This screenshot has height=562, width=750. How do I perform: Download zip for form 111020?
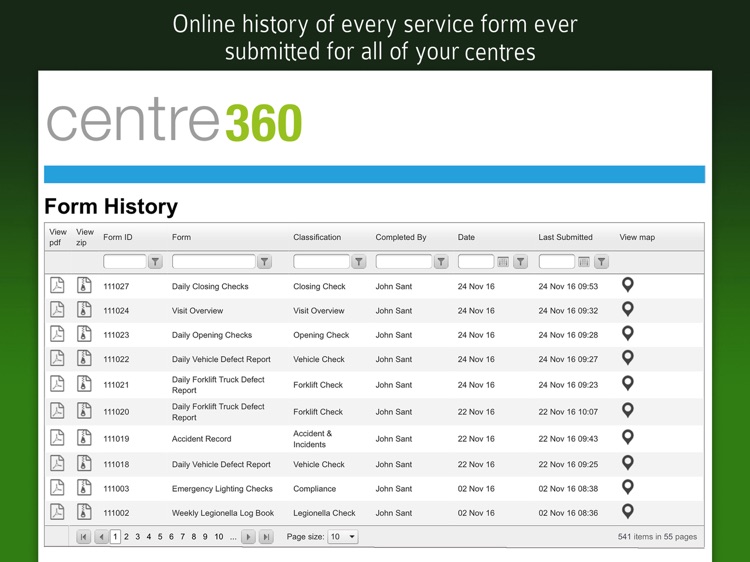click(x=84, y=410)
